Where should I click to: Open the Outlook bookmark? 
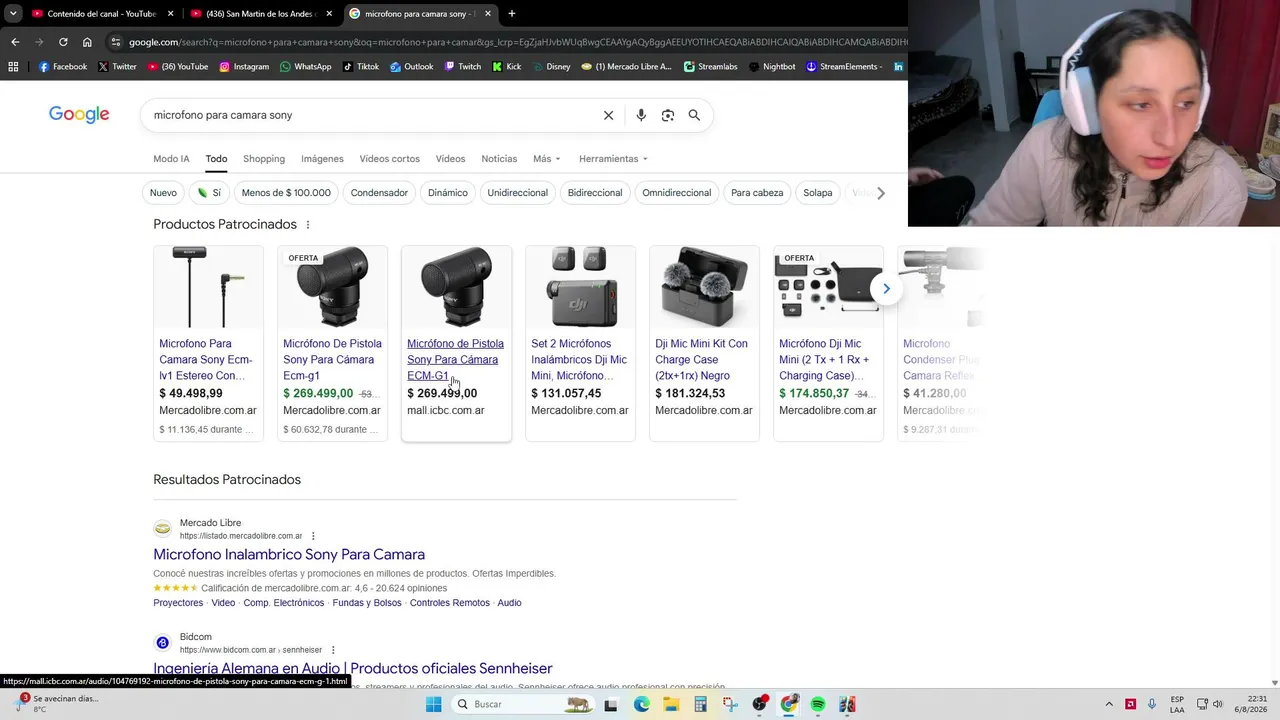[x=412, y=67]
